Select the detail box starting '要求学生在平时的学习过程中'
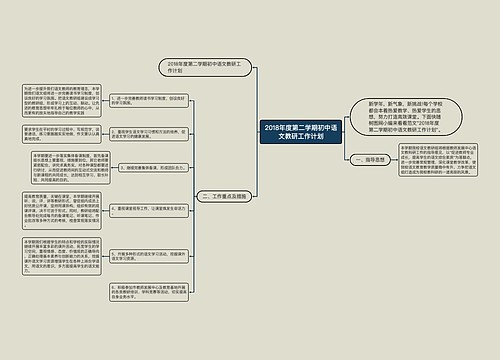 coord(62,134)
